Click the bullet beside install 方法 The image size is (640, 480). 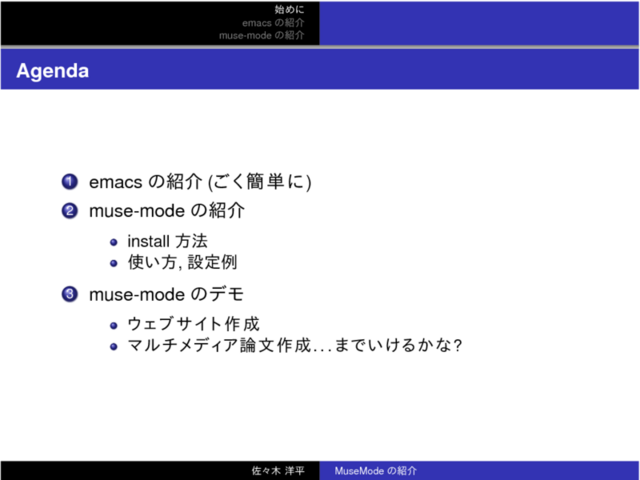point(115,242)
